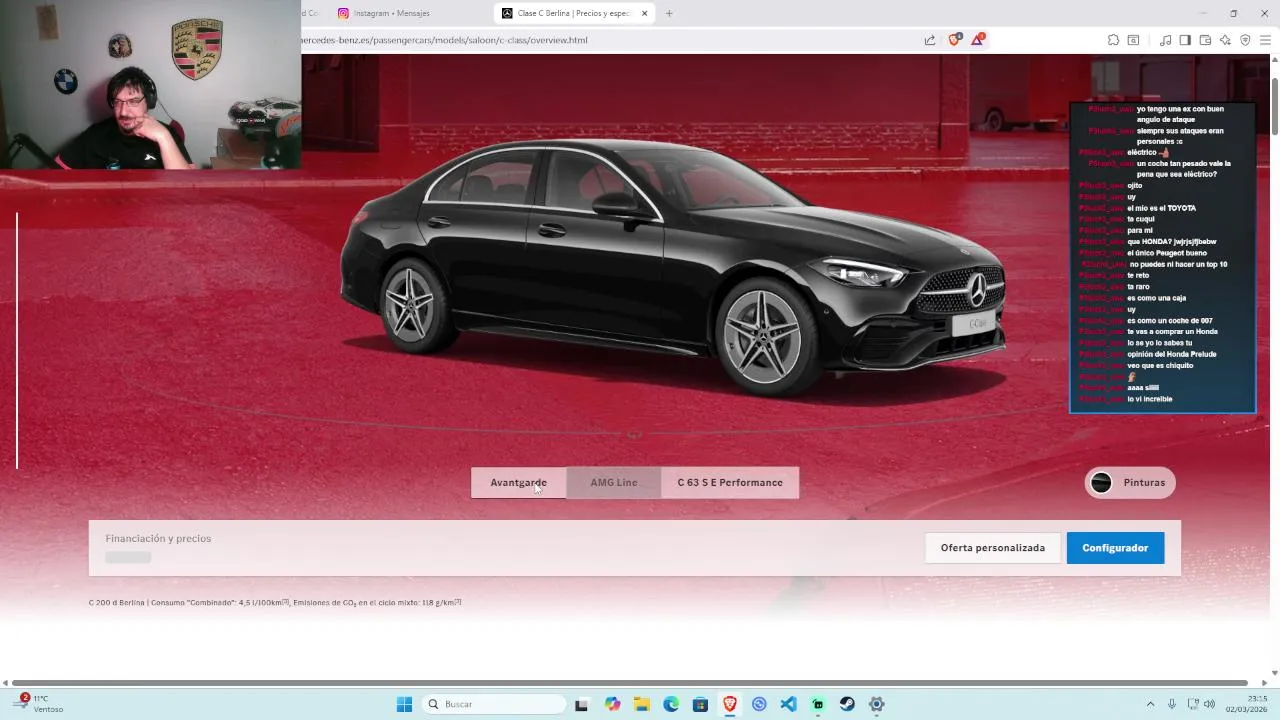Click the tab search icon beside extensions
The image size is (1280, 720).
(1133, 40)
